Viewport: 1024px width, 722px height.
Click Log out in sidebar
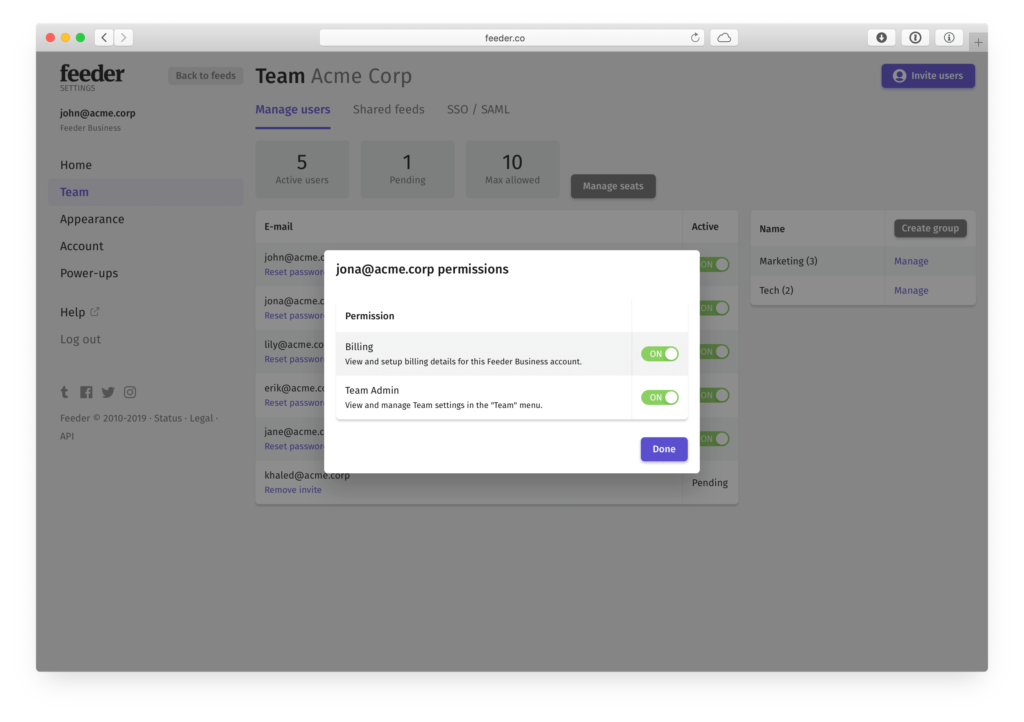coord(80,339)
